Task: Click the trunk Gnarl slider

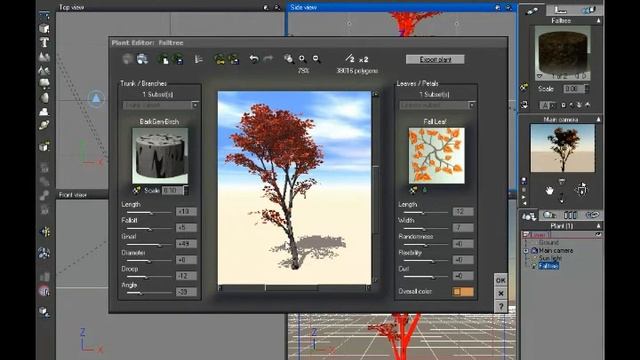Action: 149,244
